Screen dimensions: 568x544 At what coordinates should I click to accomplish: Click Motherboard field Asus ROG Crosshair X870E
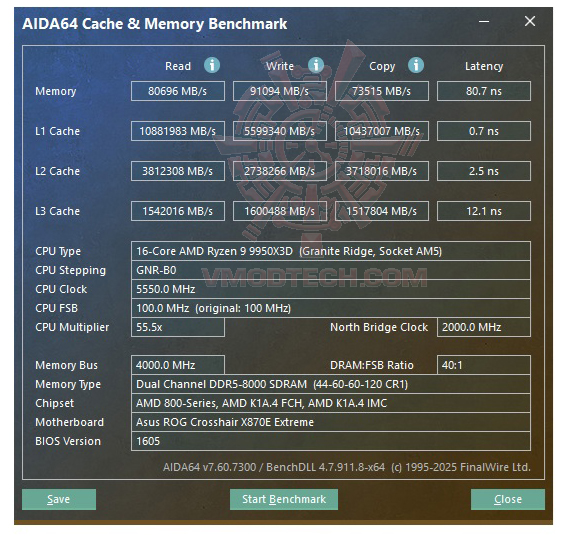pos(331,422)
